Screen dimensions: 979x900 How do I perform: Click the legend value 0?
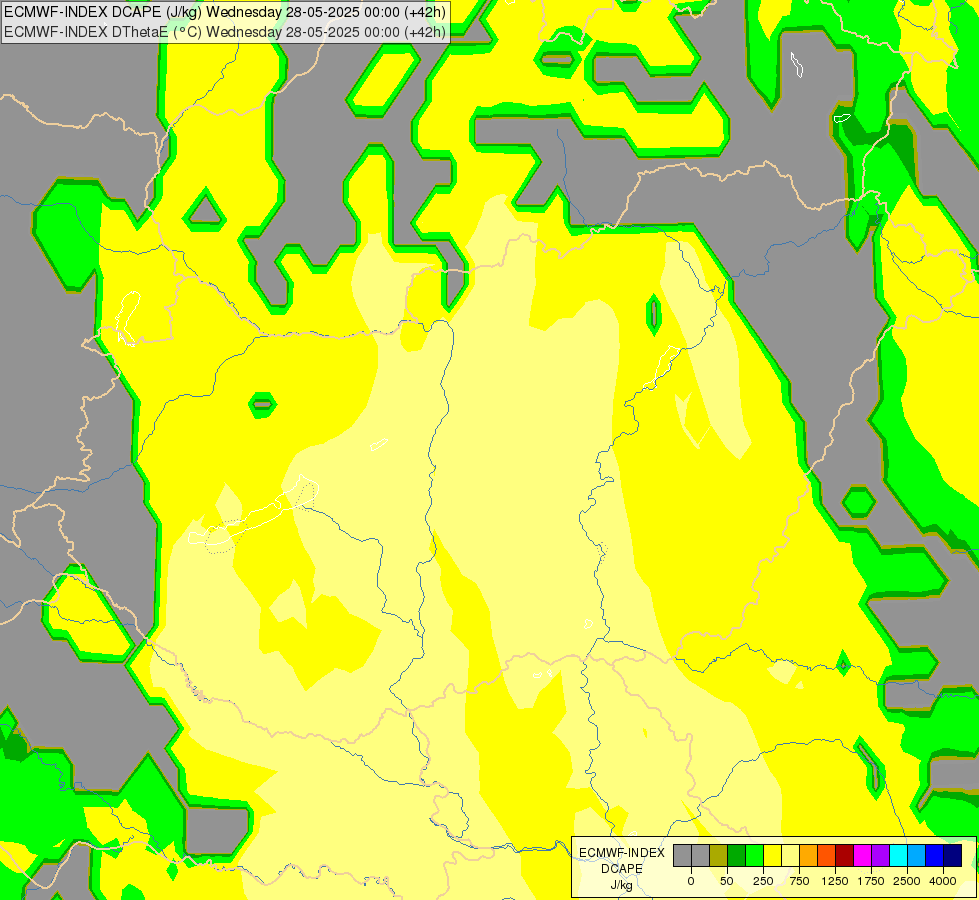pyautogui.click(x=691, y=881)
